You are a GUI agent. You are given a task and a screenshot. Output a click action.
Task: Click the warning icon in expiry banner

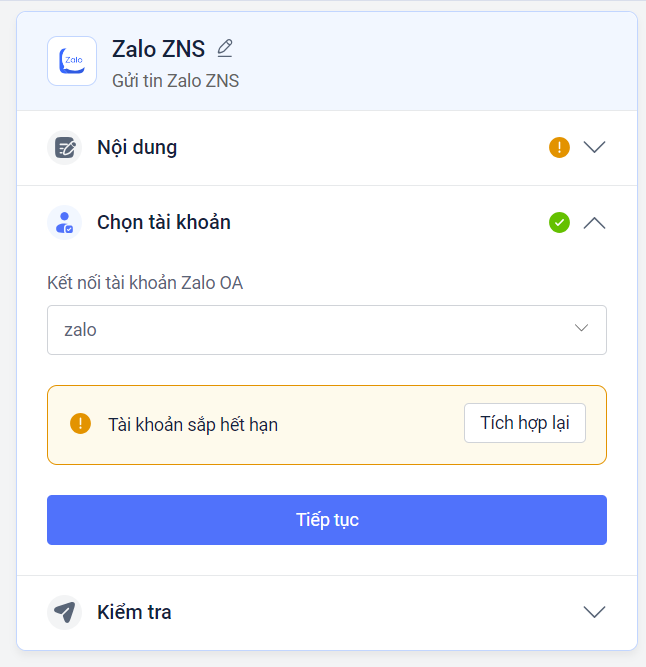click(x=80, y=424)
